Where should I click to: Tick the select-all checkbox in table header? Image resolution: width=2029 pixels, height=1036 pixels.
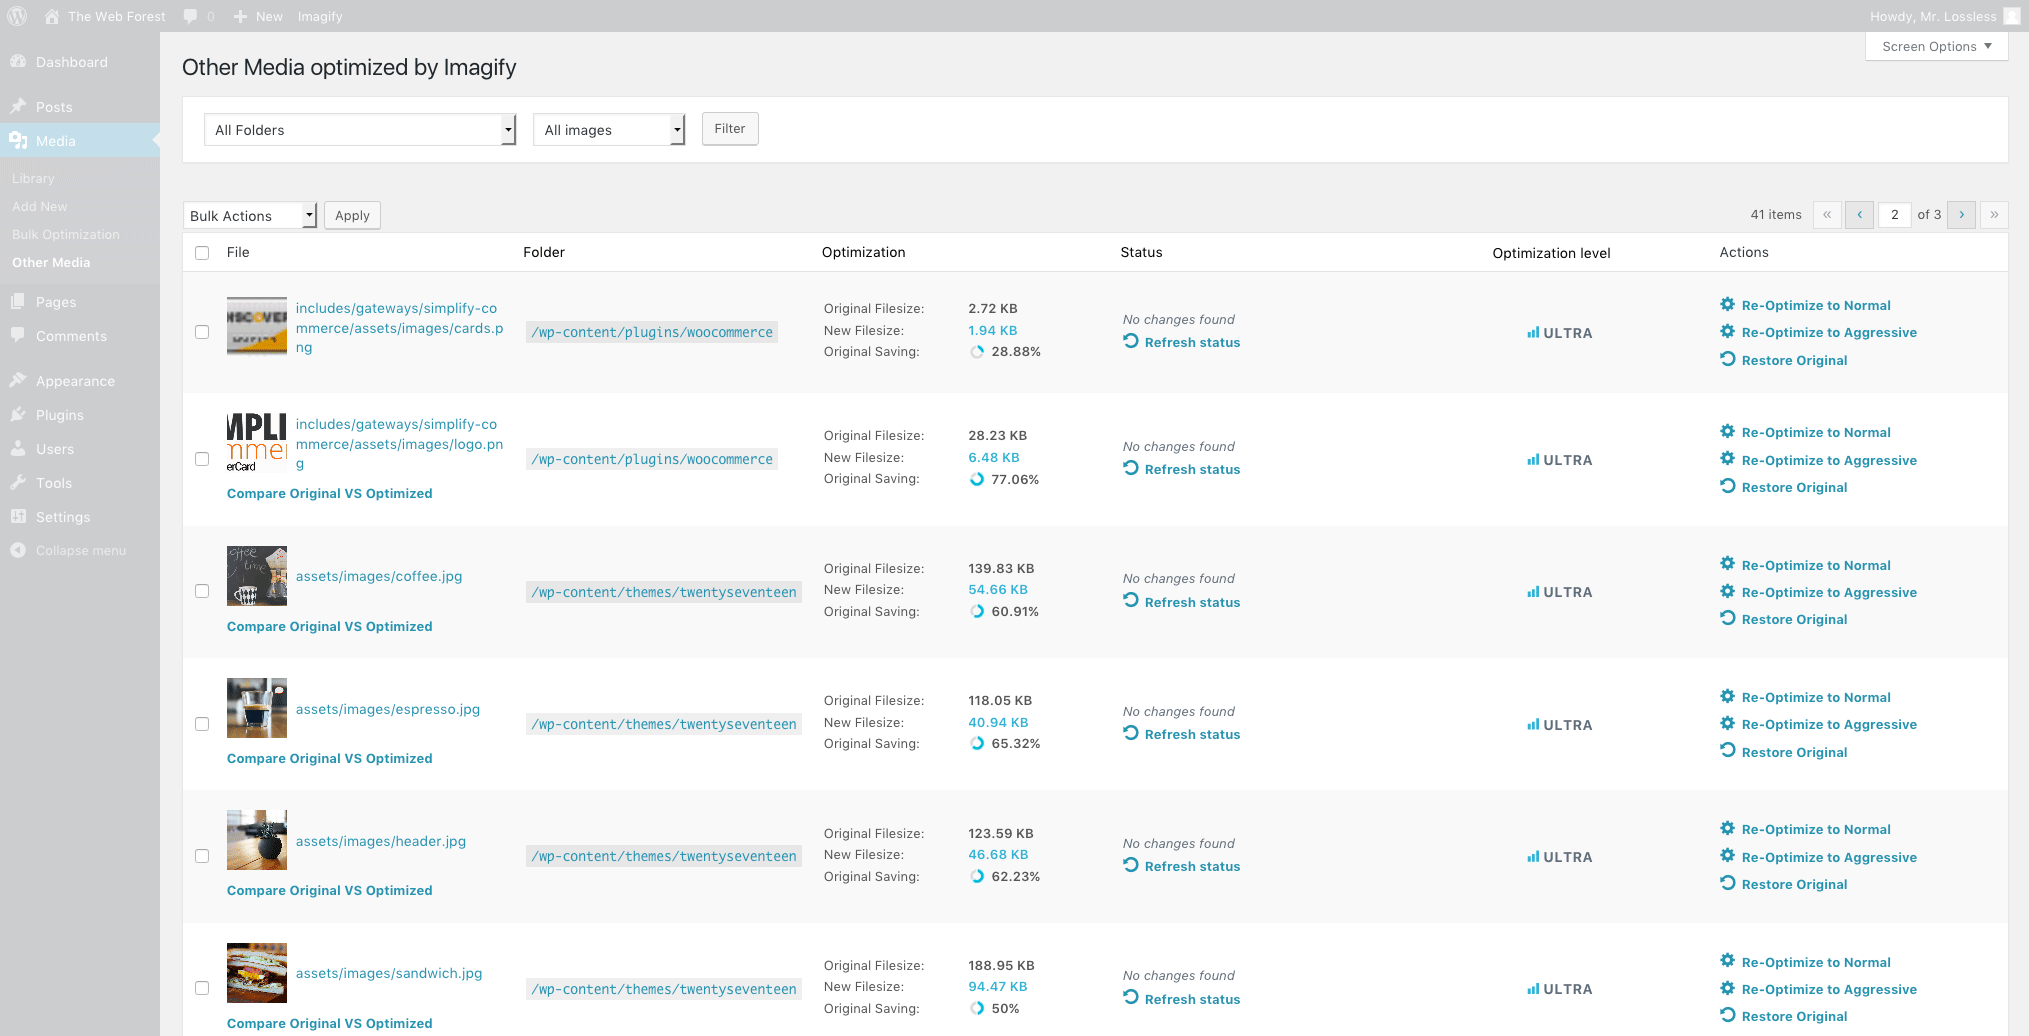(202, 253)
